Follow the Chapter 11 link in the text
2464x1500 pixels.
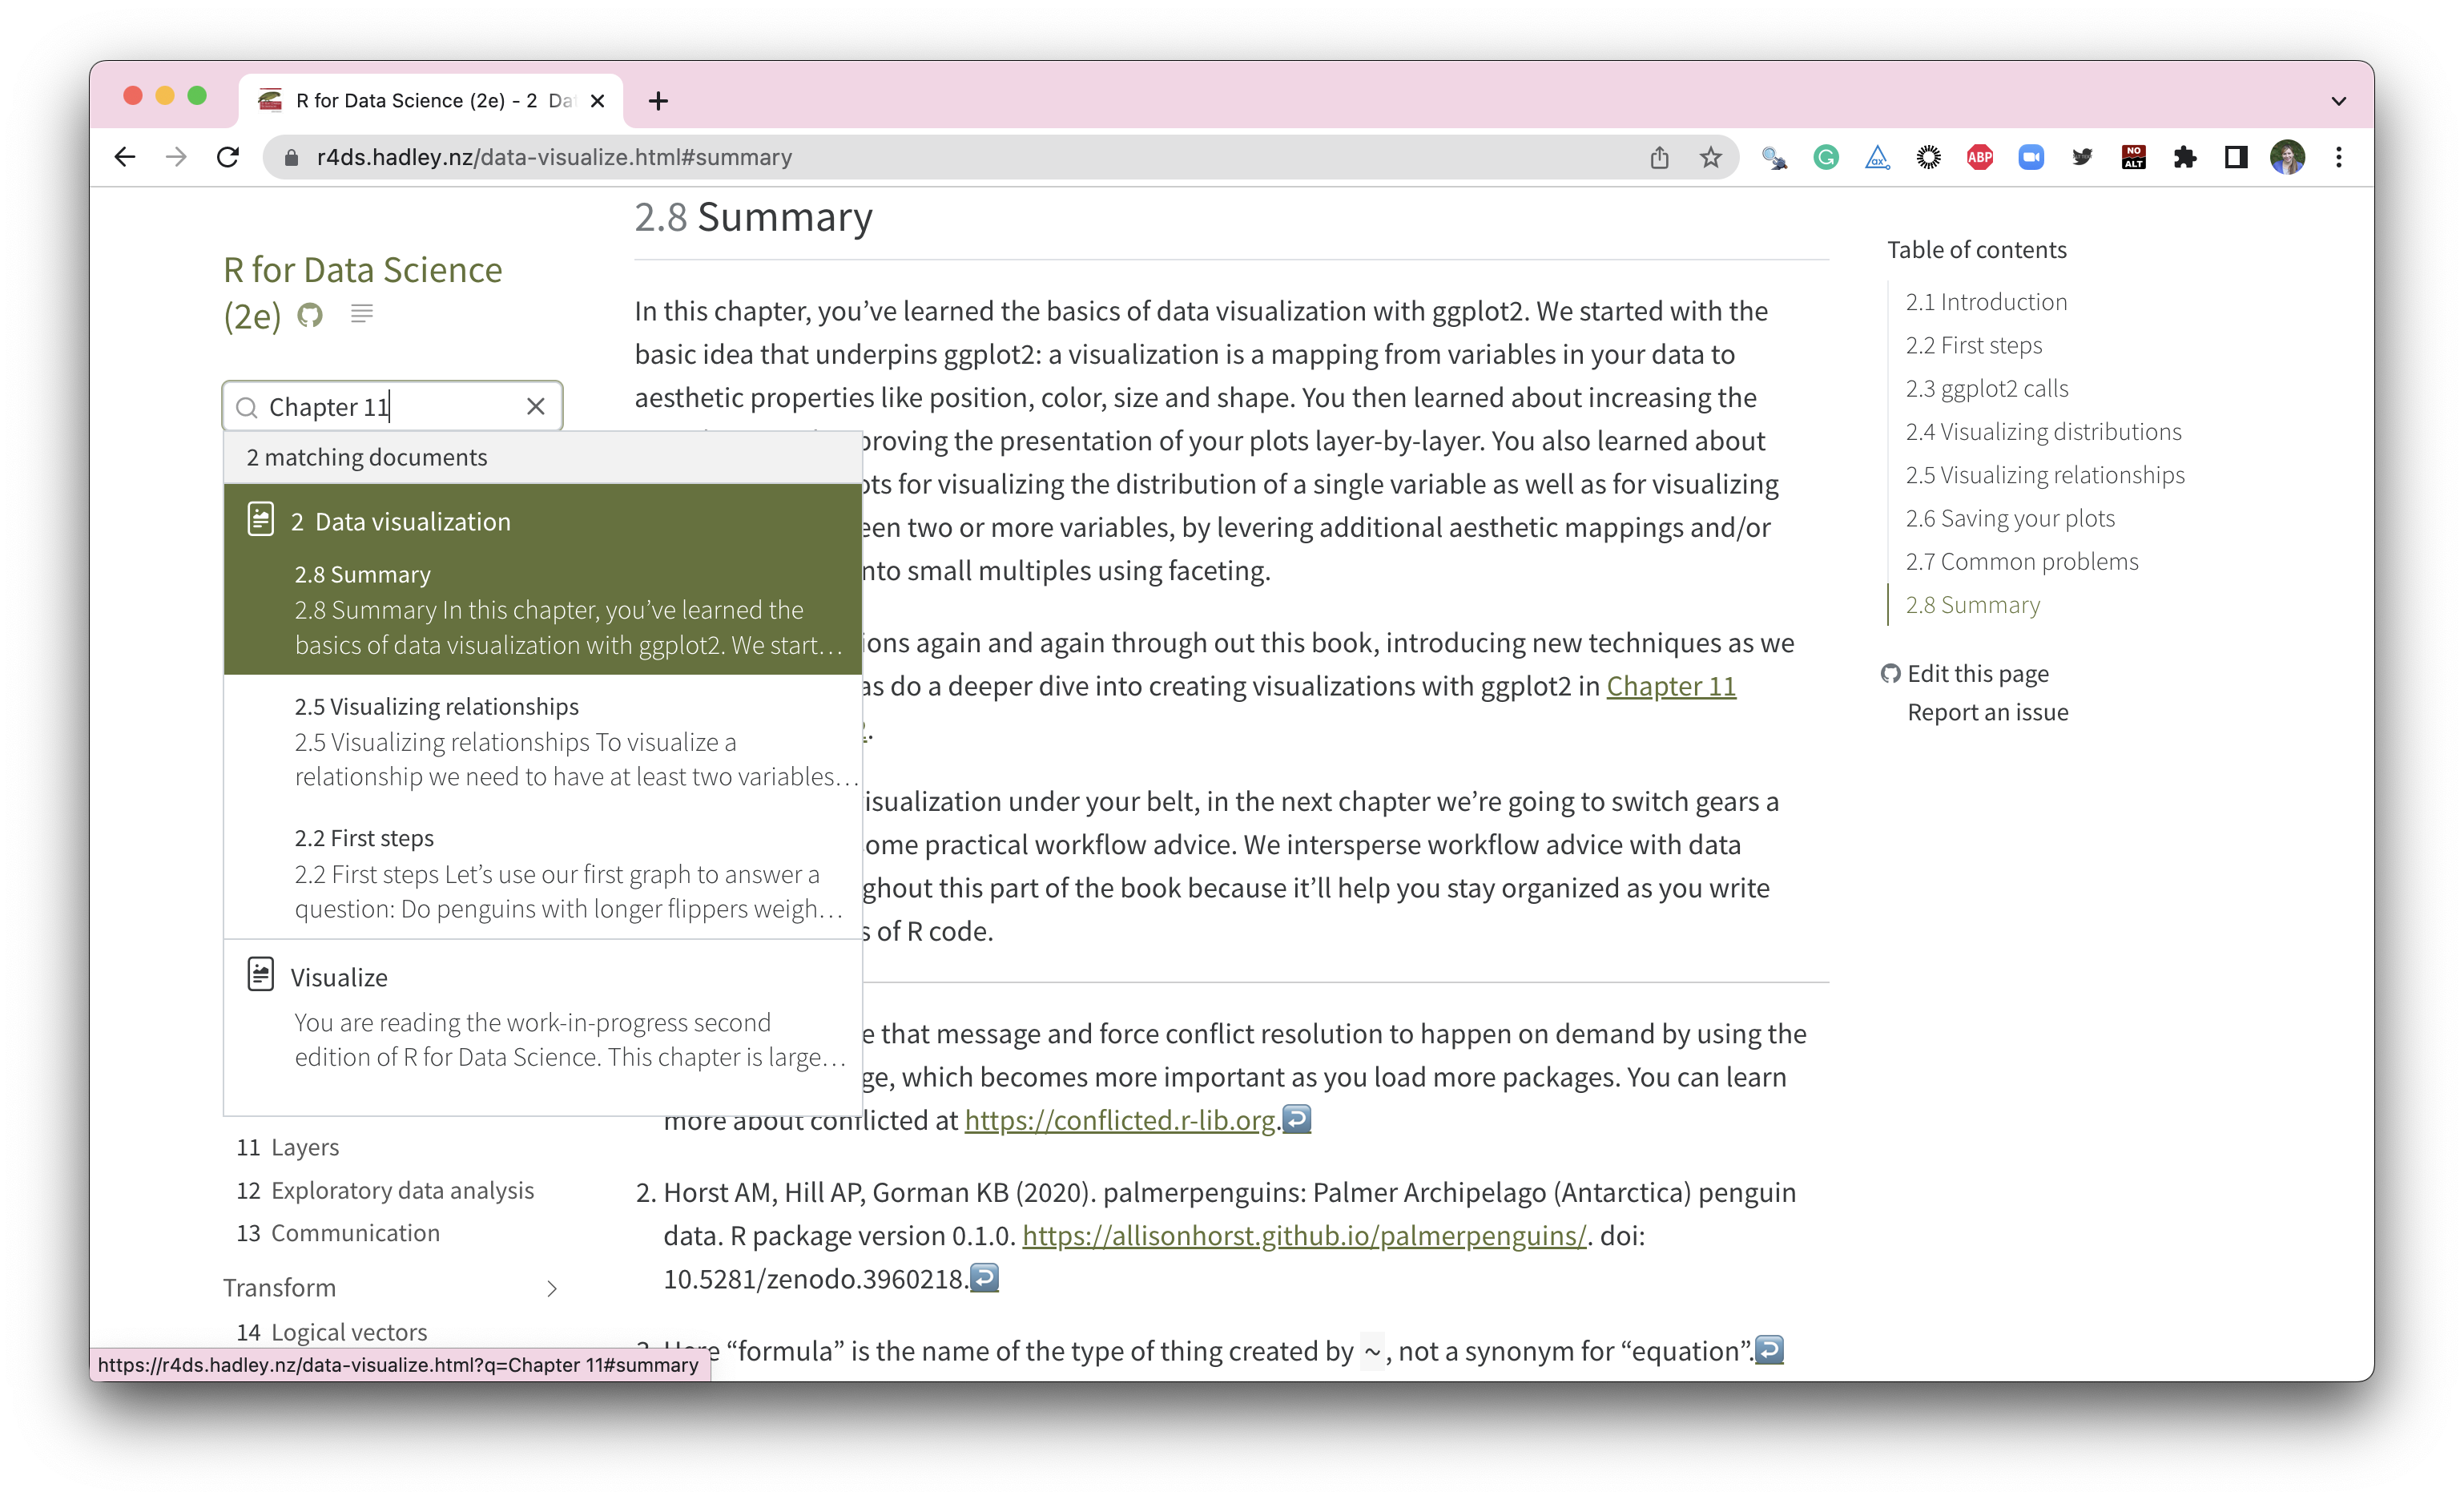click(x=1672, y=686)
